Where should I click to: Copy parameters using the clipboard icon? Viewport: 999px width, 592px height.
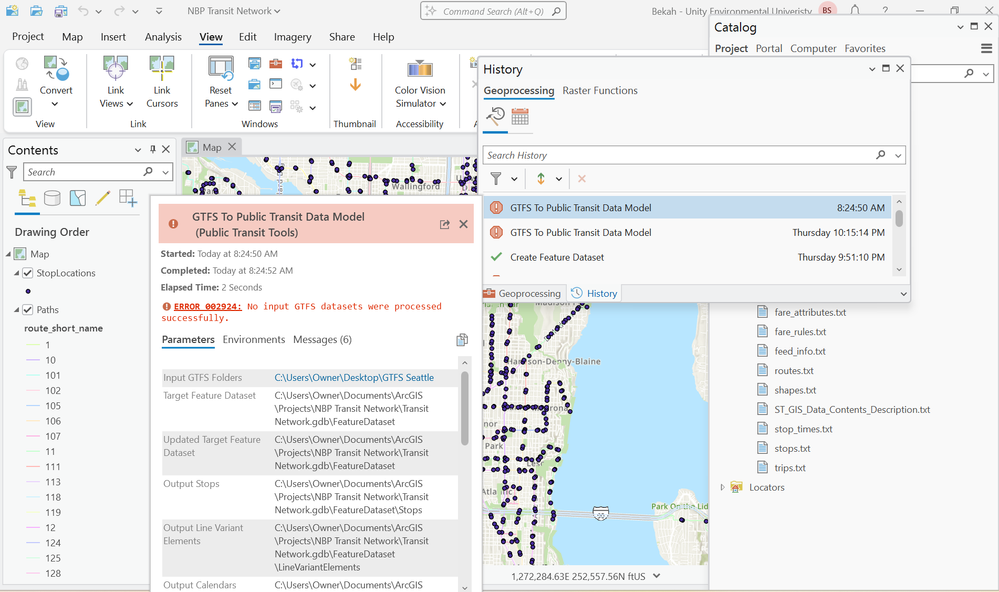(462, 340)
